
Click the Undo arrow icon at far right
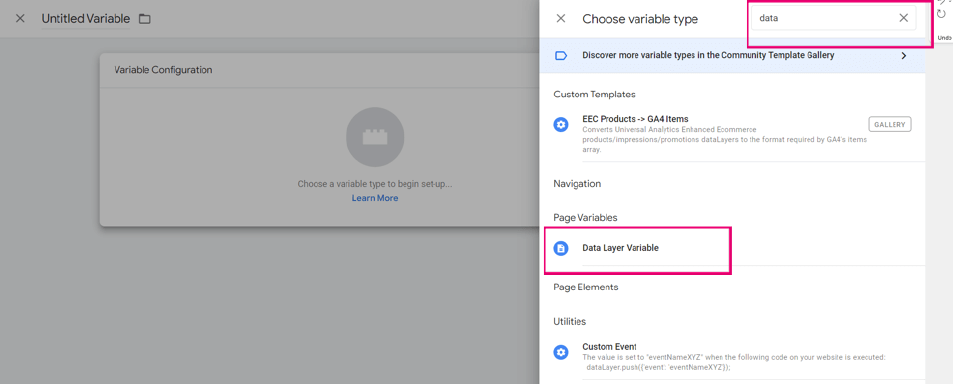point(942,13)
